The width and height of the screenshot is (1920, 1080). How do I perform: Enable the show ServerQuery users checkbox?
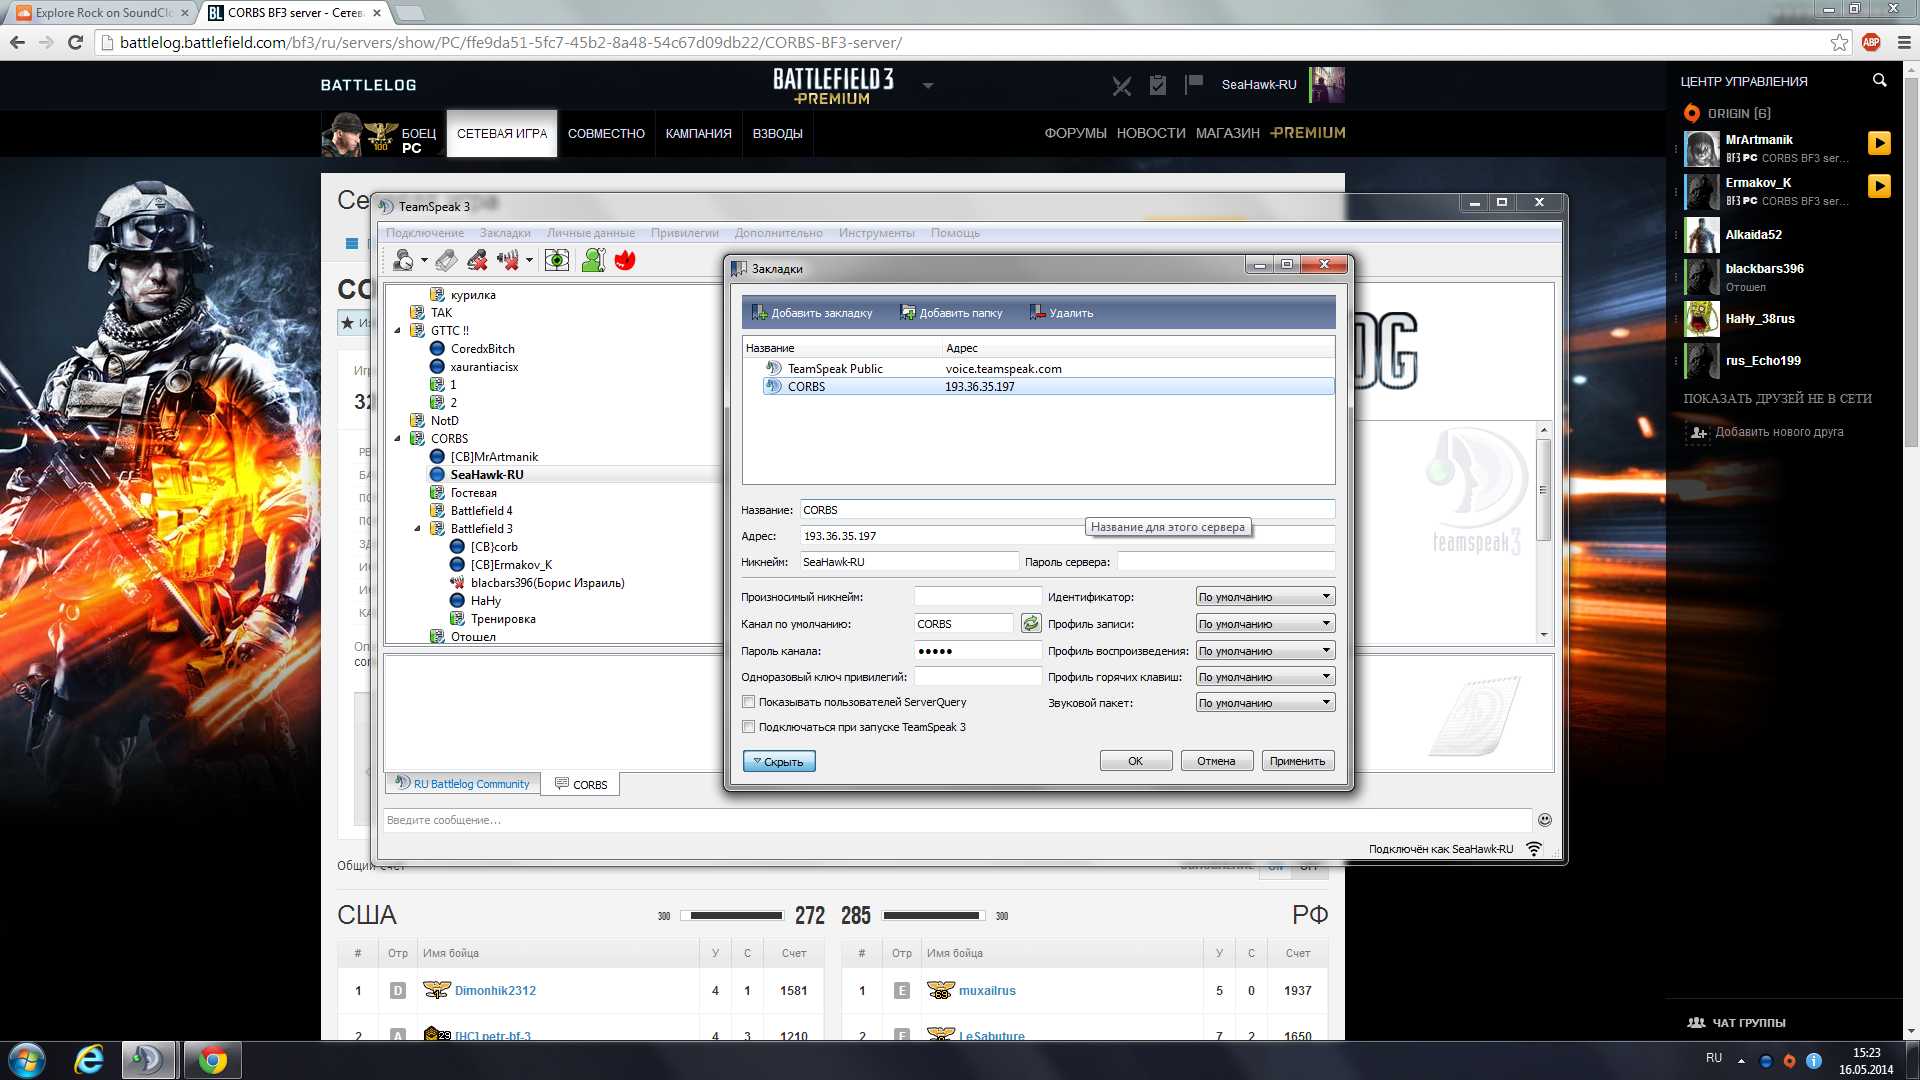748,702
